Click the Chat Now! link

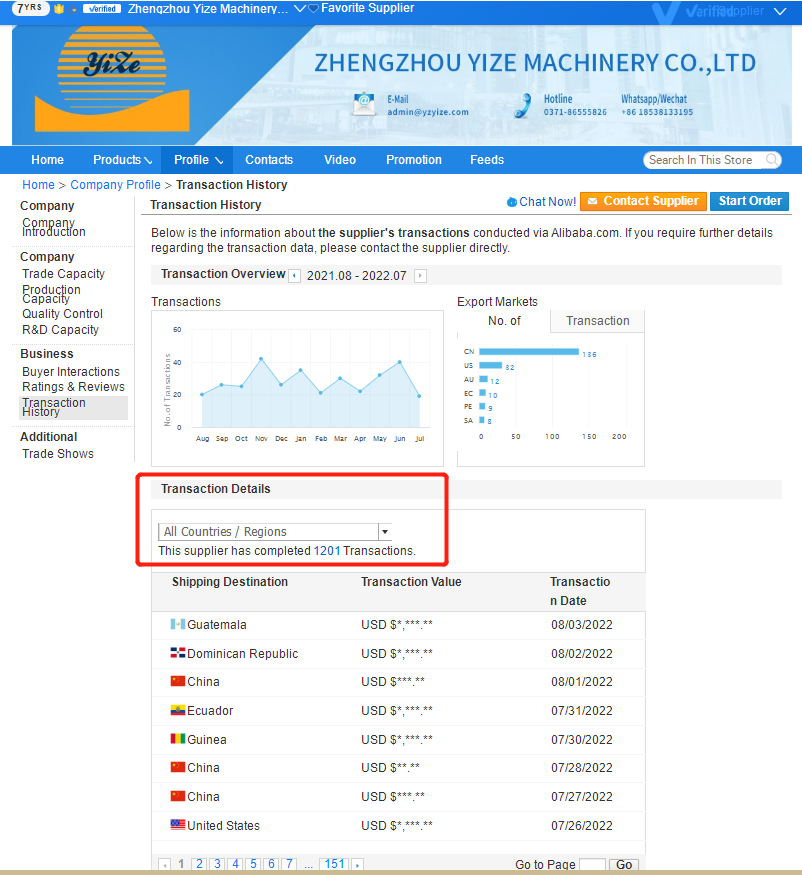point(541,202)
